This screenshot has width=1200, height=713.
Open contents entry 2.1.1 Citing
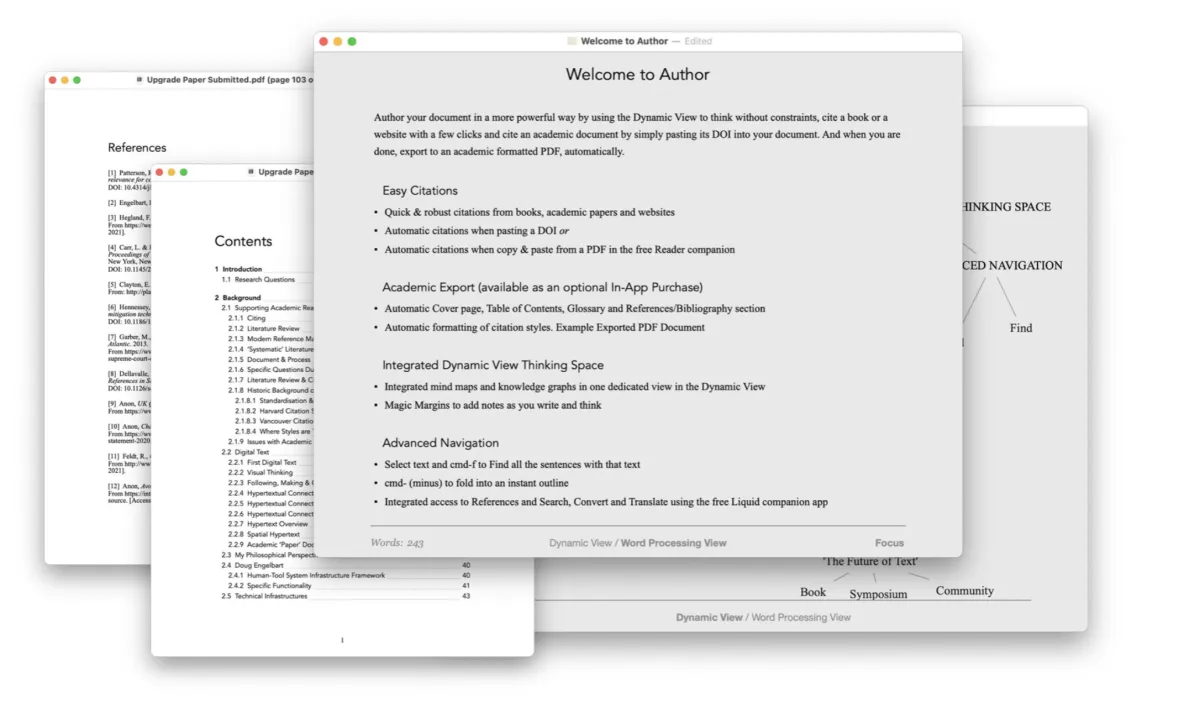coord(247,318)
